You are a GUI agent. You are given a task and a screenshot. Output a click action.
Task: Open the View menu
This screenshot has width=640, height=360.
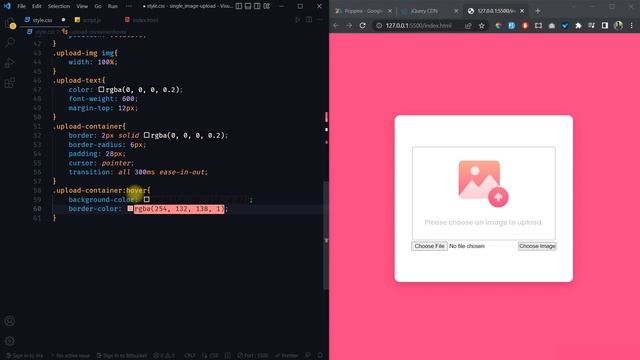click(82, 6)
